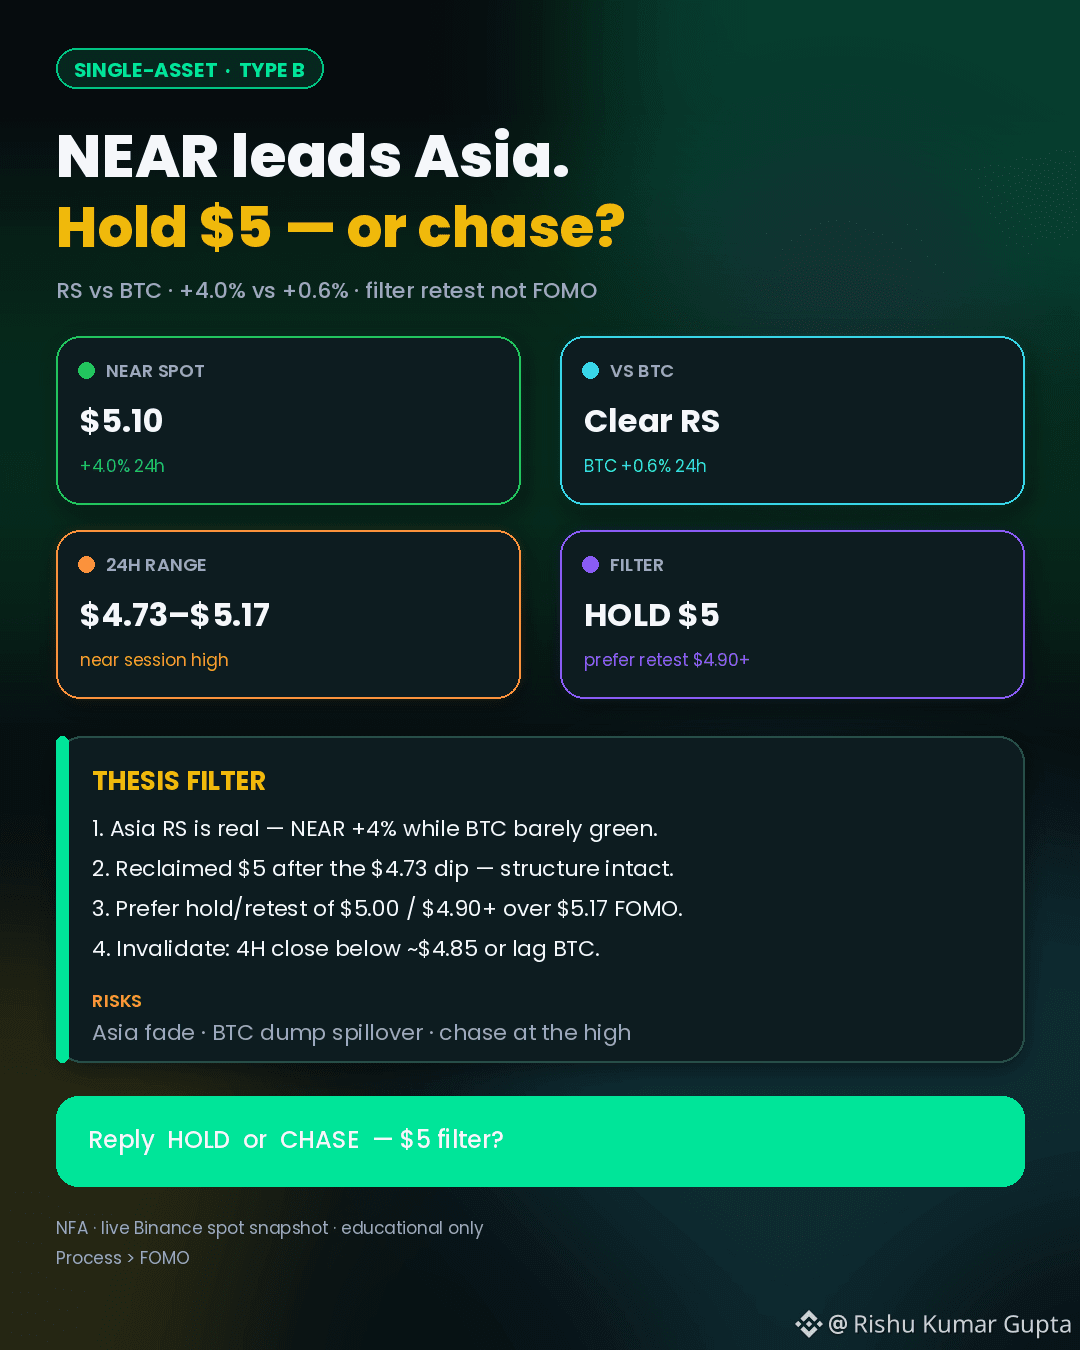This screenshot has width=1080, height=1350.
Task: Click the Reply HOLD or CHASE banner
Action: pos(540,1141)
